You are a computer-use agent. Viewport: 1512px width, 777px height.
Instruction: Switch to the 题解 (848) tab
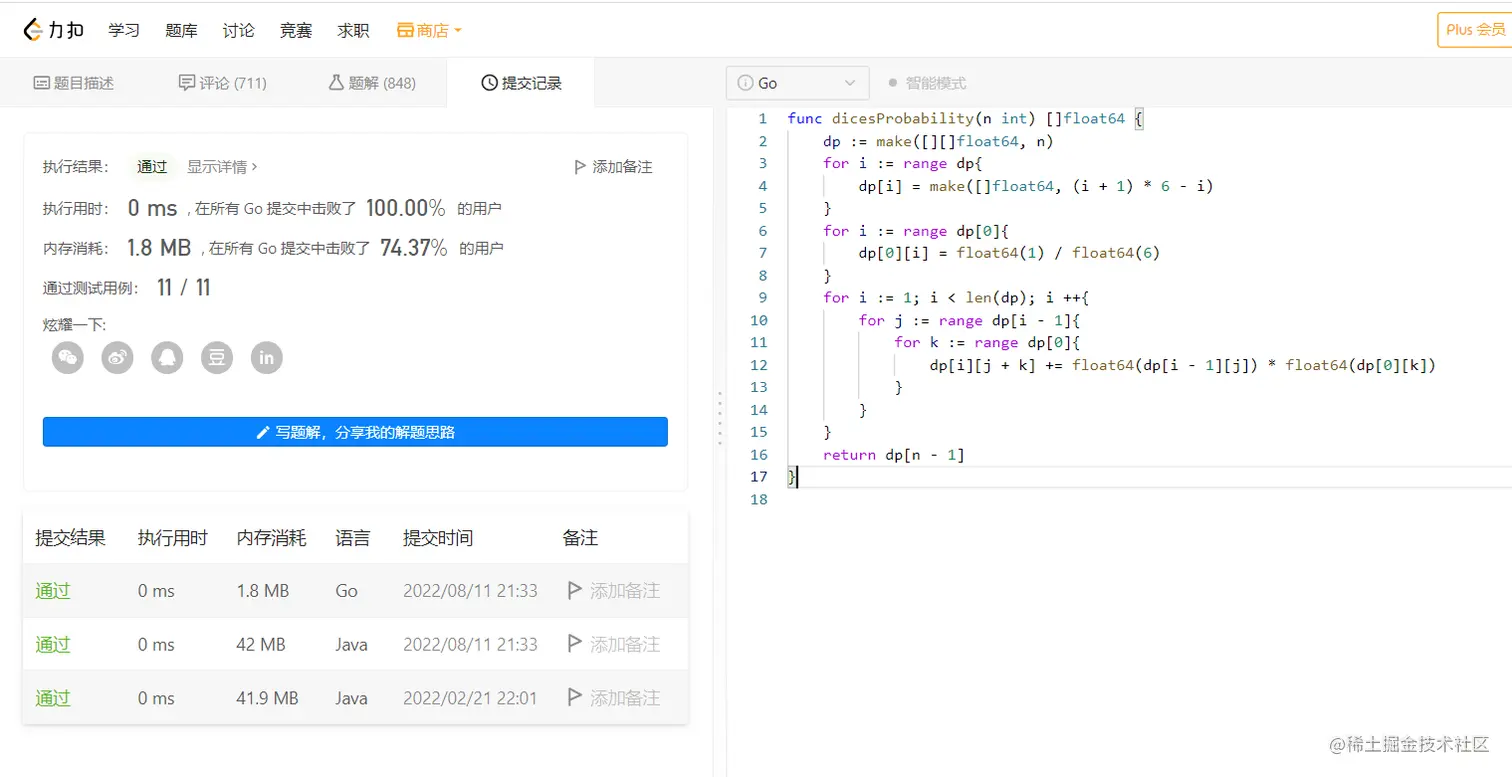click(372, 83)
